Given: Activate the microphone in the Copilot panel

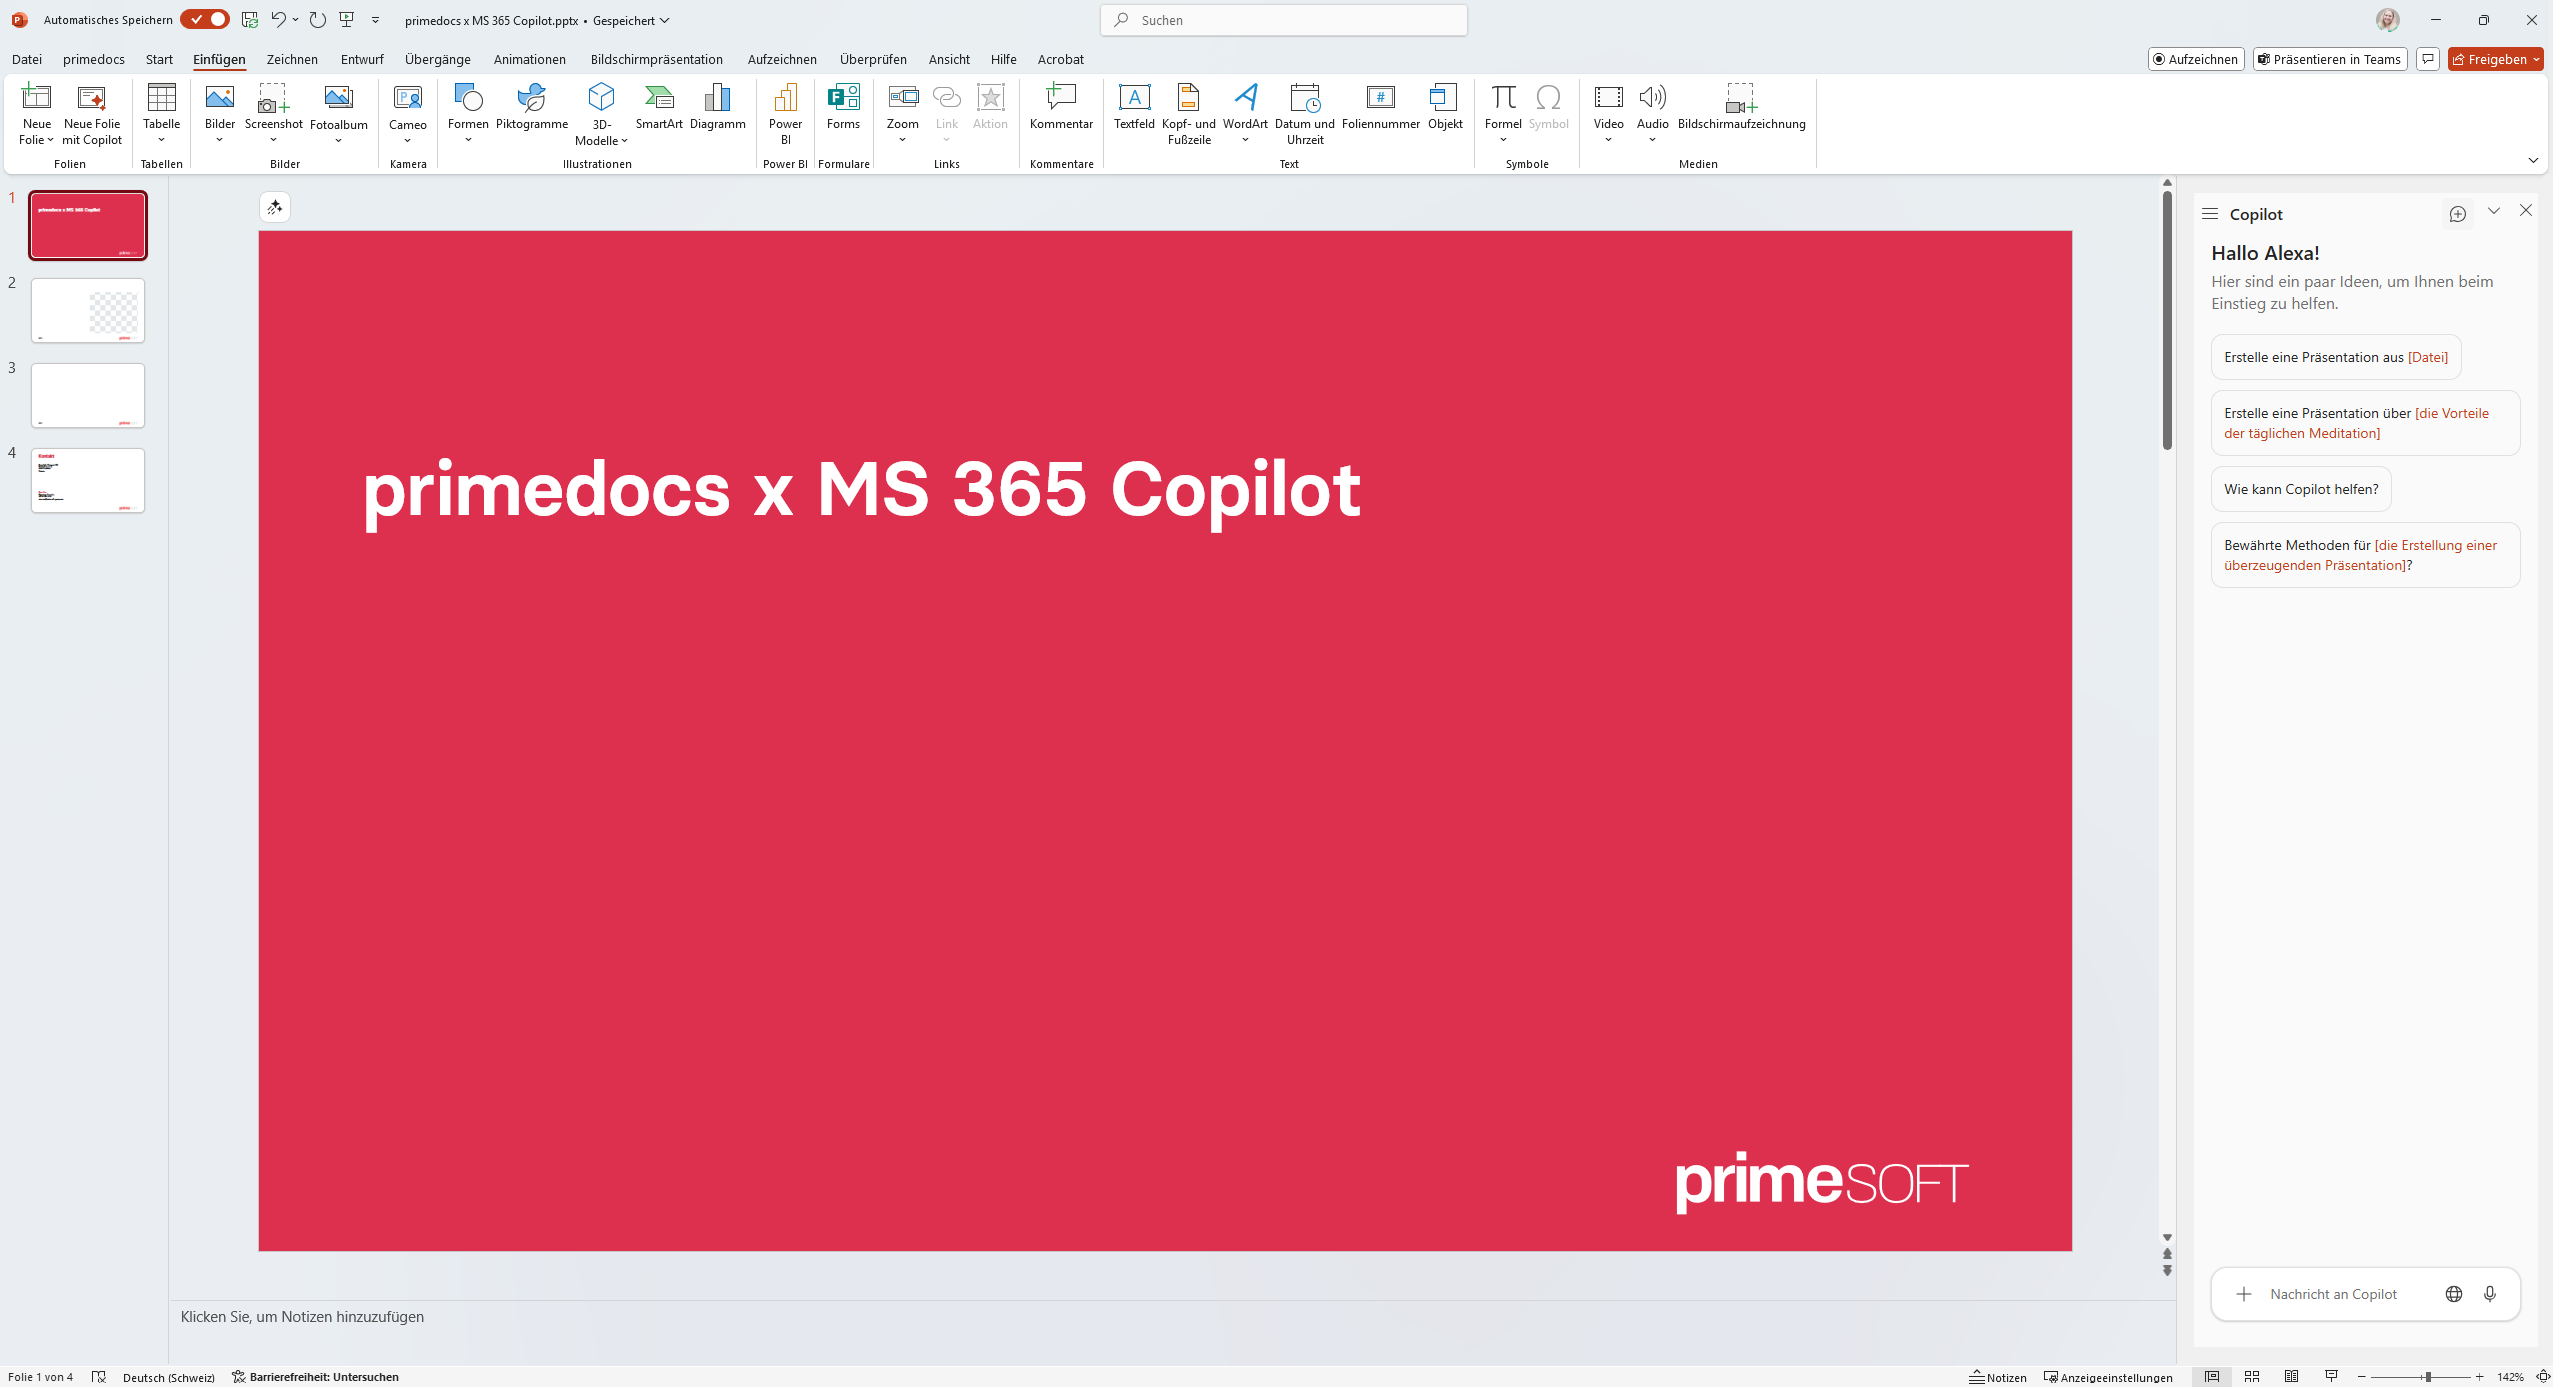Looking at the screenshot, I should [x=2490, y=1293].
